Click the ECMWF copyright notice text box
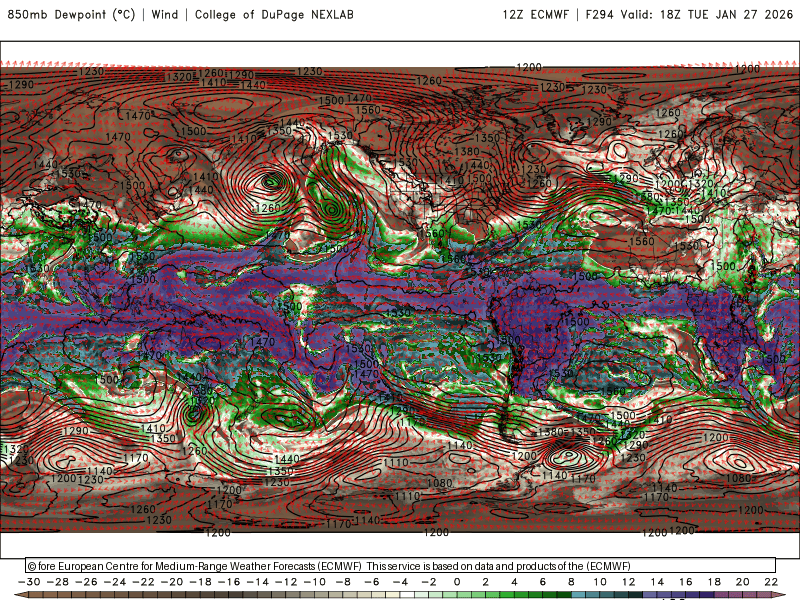Image resolution: width=800 pixels, height=600 pixels. [x=401, y=566]
